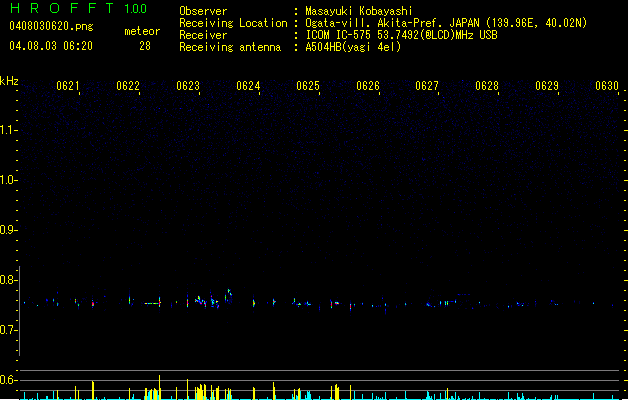Click the 0630 time marker

[607, 86]
